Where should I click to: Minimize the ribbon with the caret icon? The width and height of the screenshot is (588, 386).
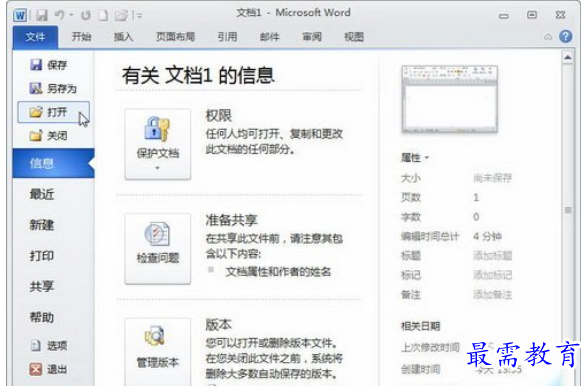[548, 37]
